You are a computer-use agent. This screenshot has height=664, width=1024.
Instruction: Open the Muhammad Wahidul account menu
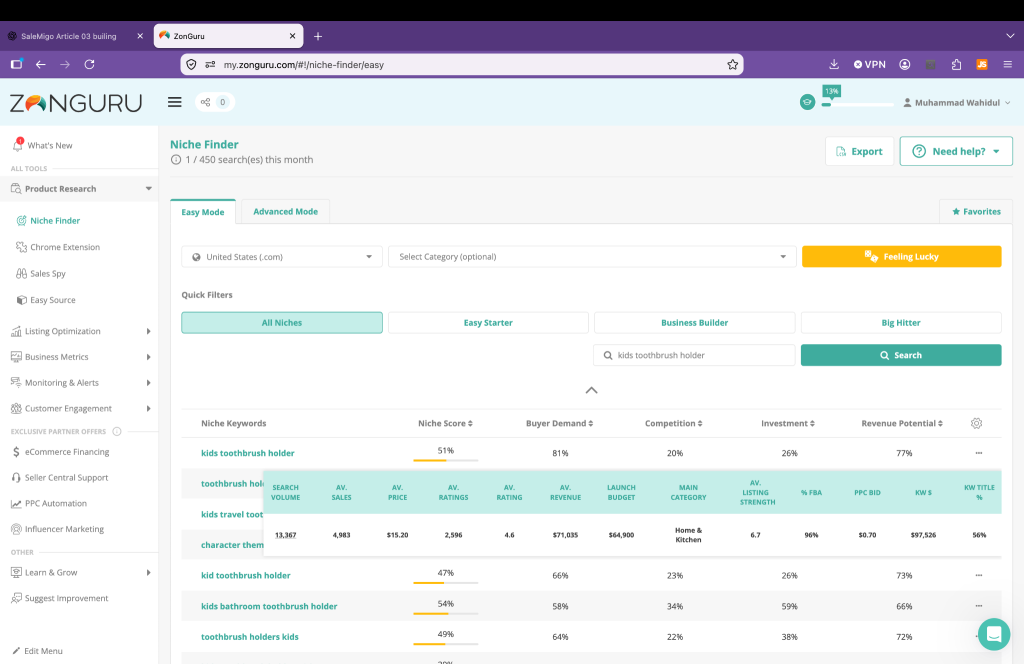coord(956,103)
